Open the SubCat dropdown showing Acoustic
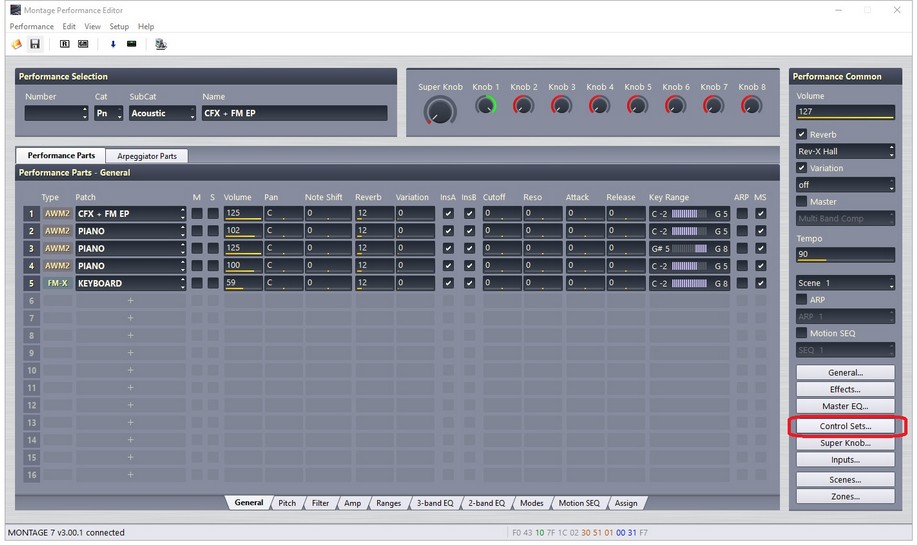917x545 pixels. point(162,113)
